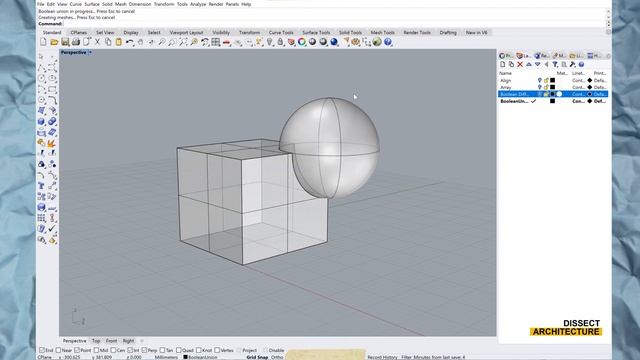Click the Layer tools hammer icon
Image resolution: width=640 pixels, height=360 pixels.
point(573,64)
